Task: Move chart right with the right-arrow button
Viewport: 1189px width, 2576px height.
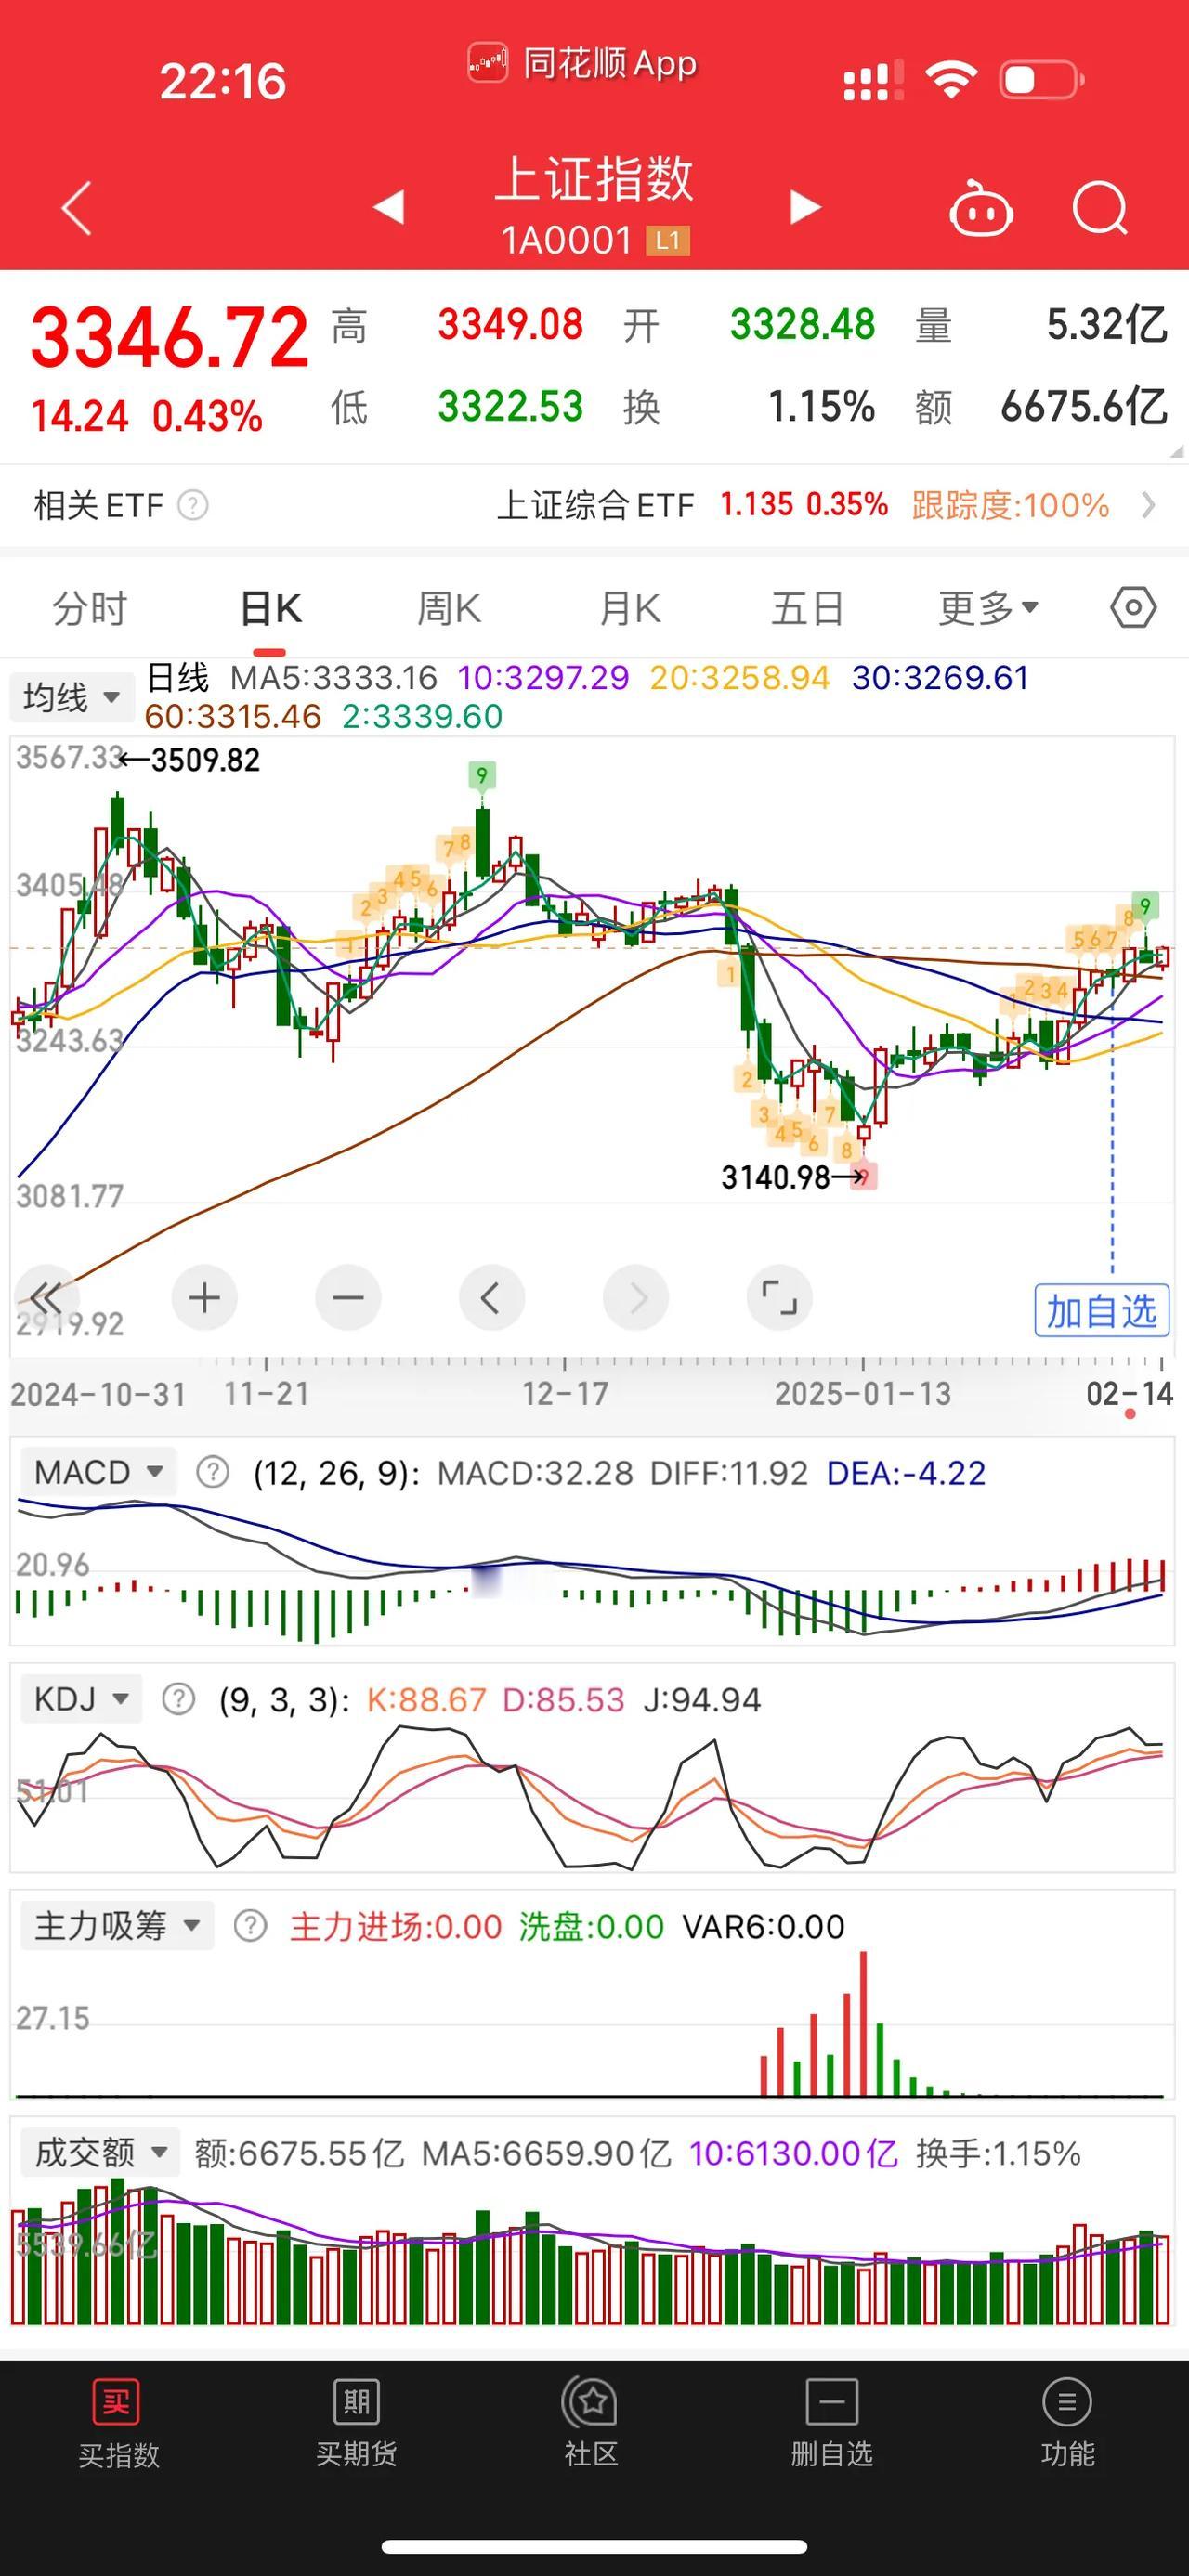Action: point(635,1298)
